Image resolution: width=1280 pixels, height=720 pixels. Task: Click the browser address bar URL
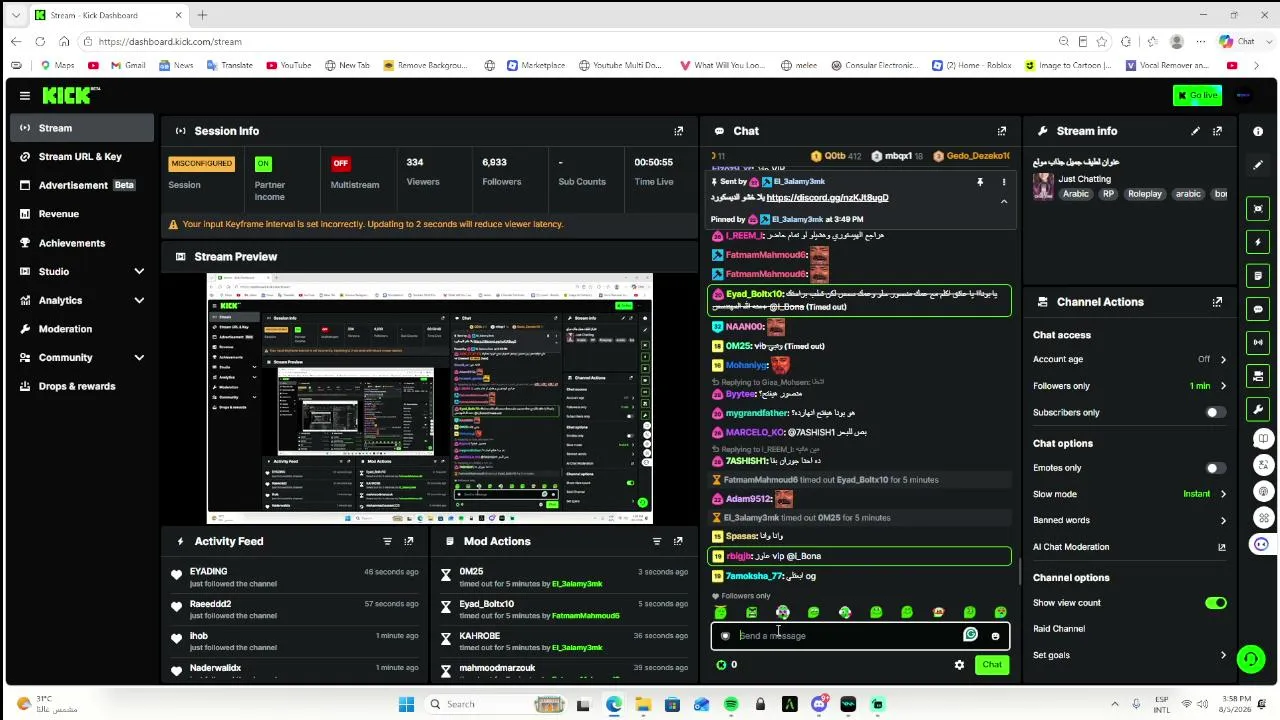170,42
